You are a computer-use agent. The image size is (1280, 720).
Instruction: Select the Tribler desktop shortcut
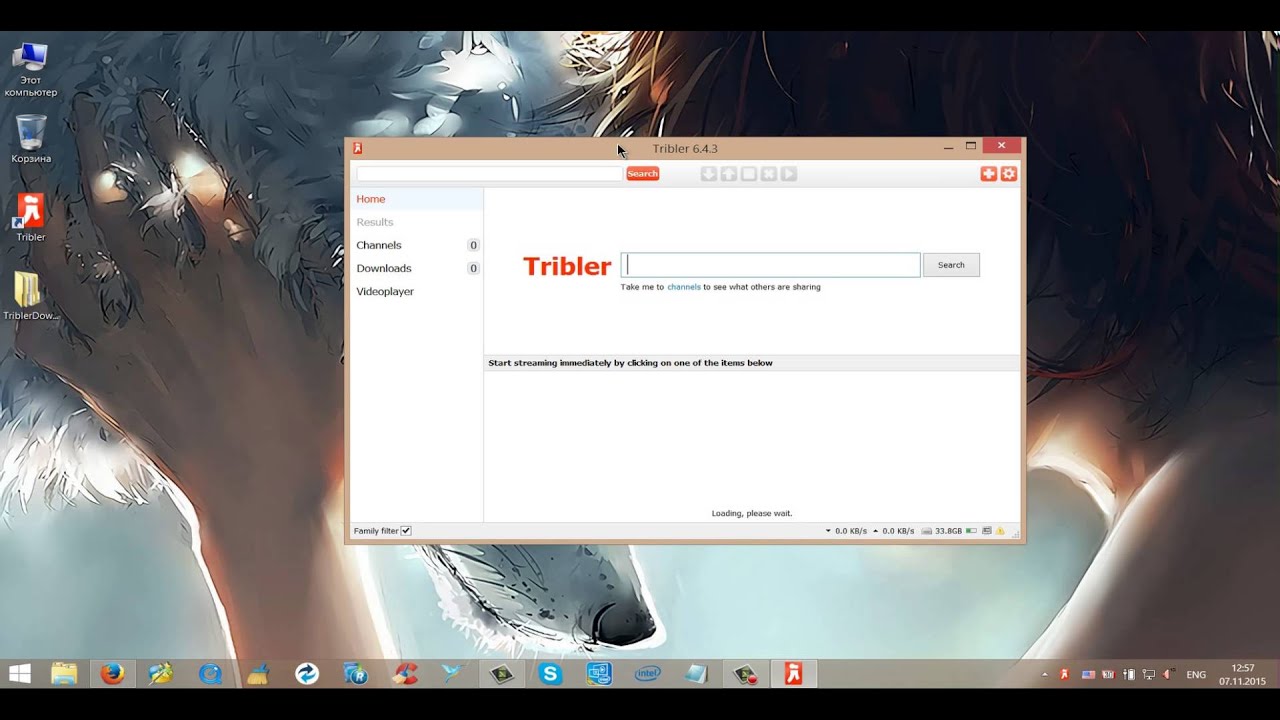[x=31, y=217]
